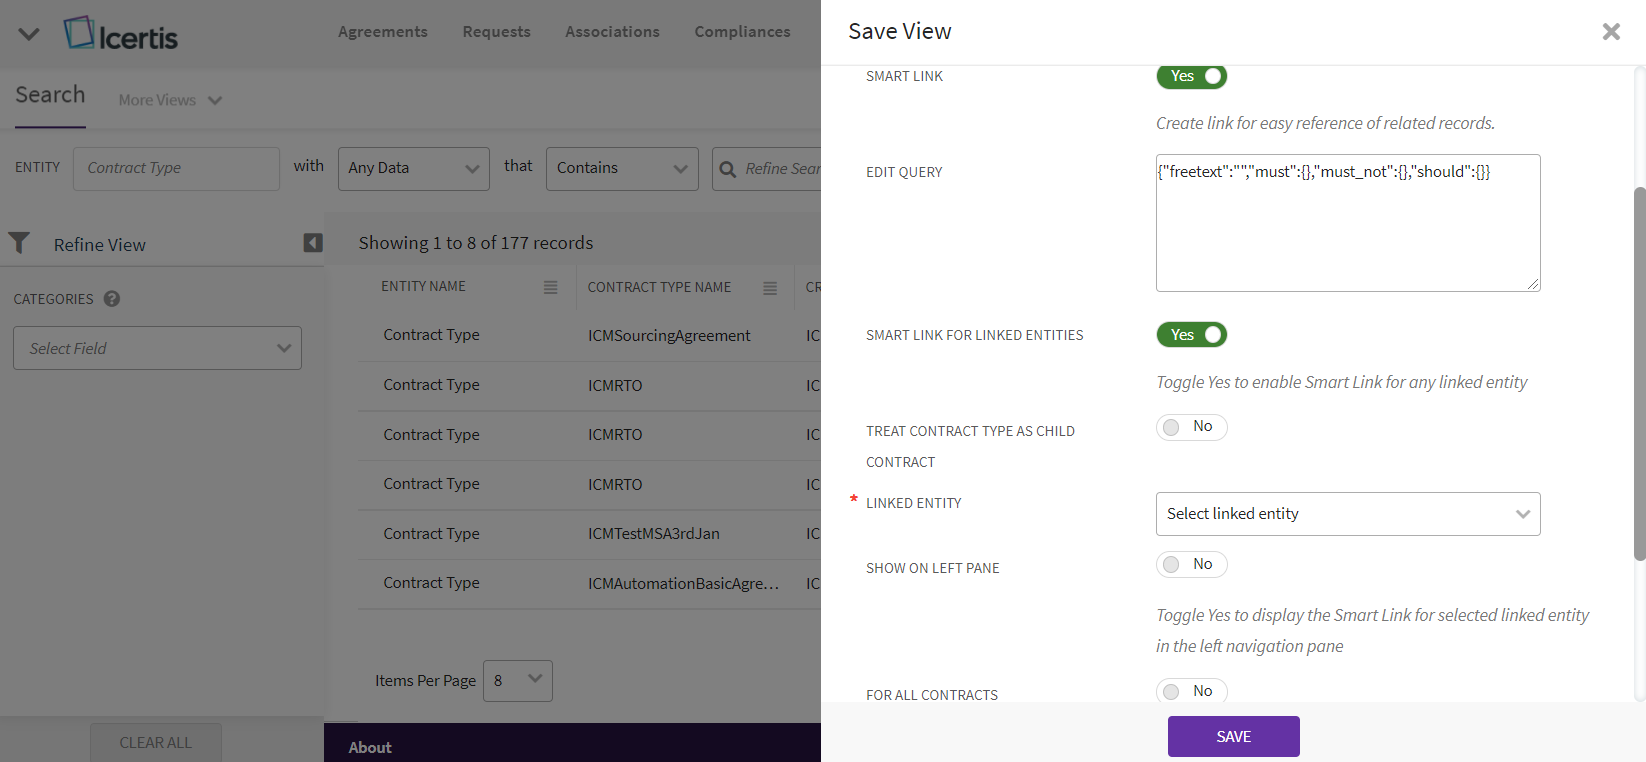
Task: Click the Refine View filter funnel icon
Action: click(19, 243)
